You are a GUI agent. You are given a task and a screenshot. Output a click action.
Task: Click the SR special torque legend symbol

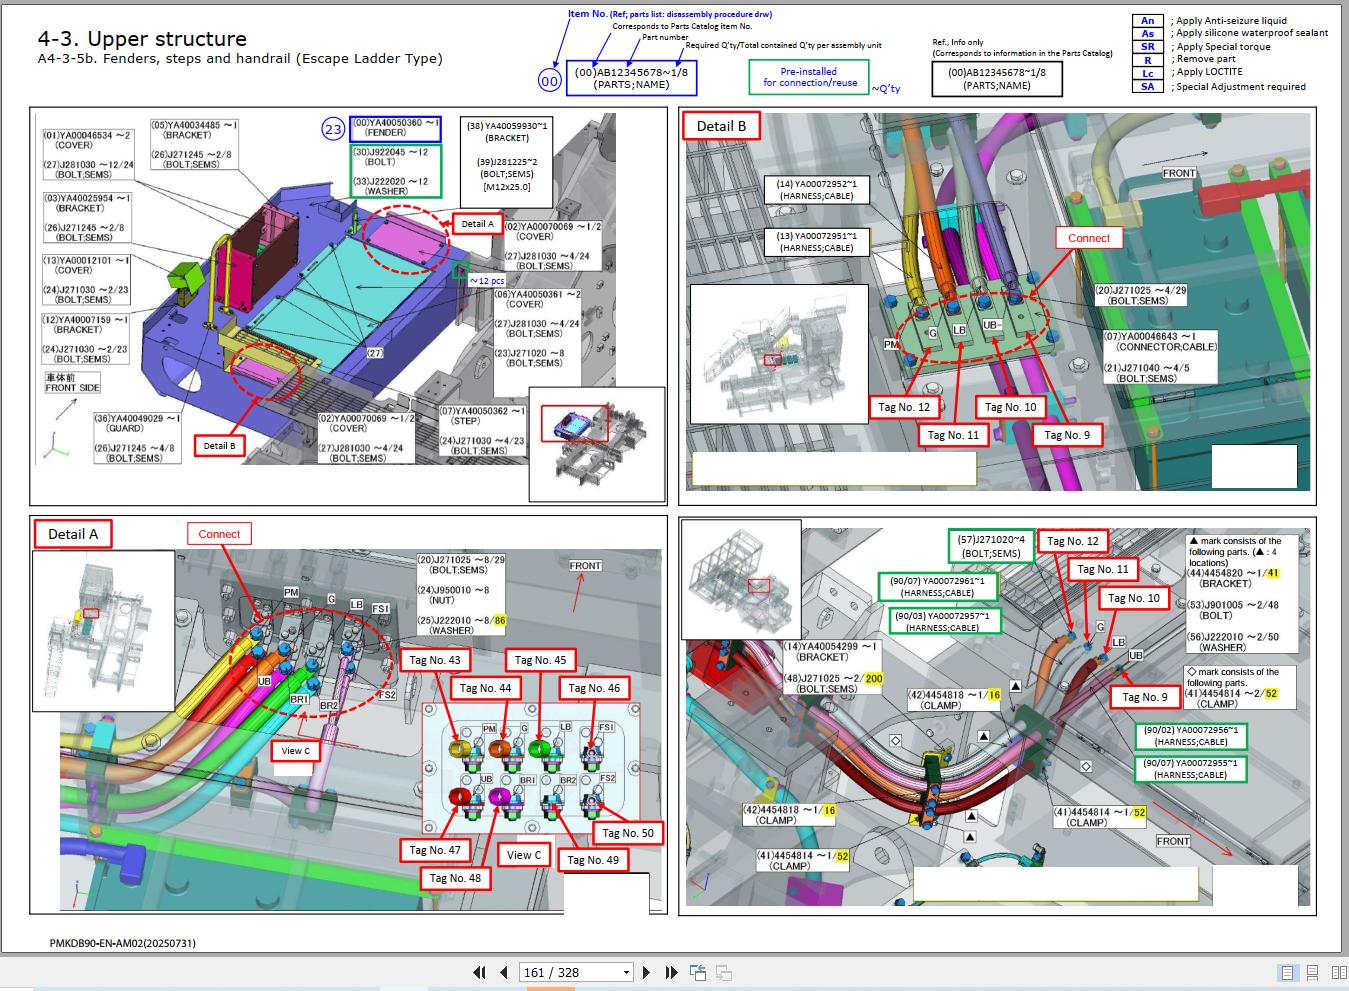[x=1147, y=46]
